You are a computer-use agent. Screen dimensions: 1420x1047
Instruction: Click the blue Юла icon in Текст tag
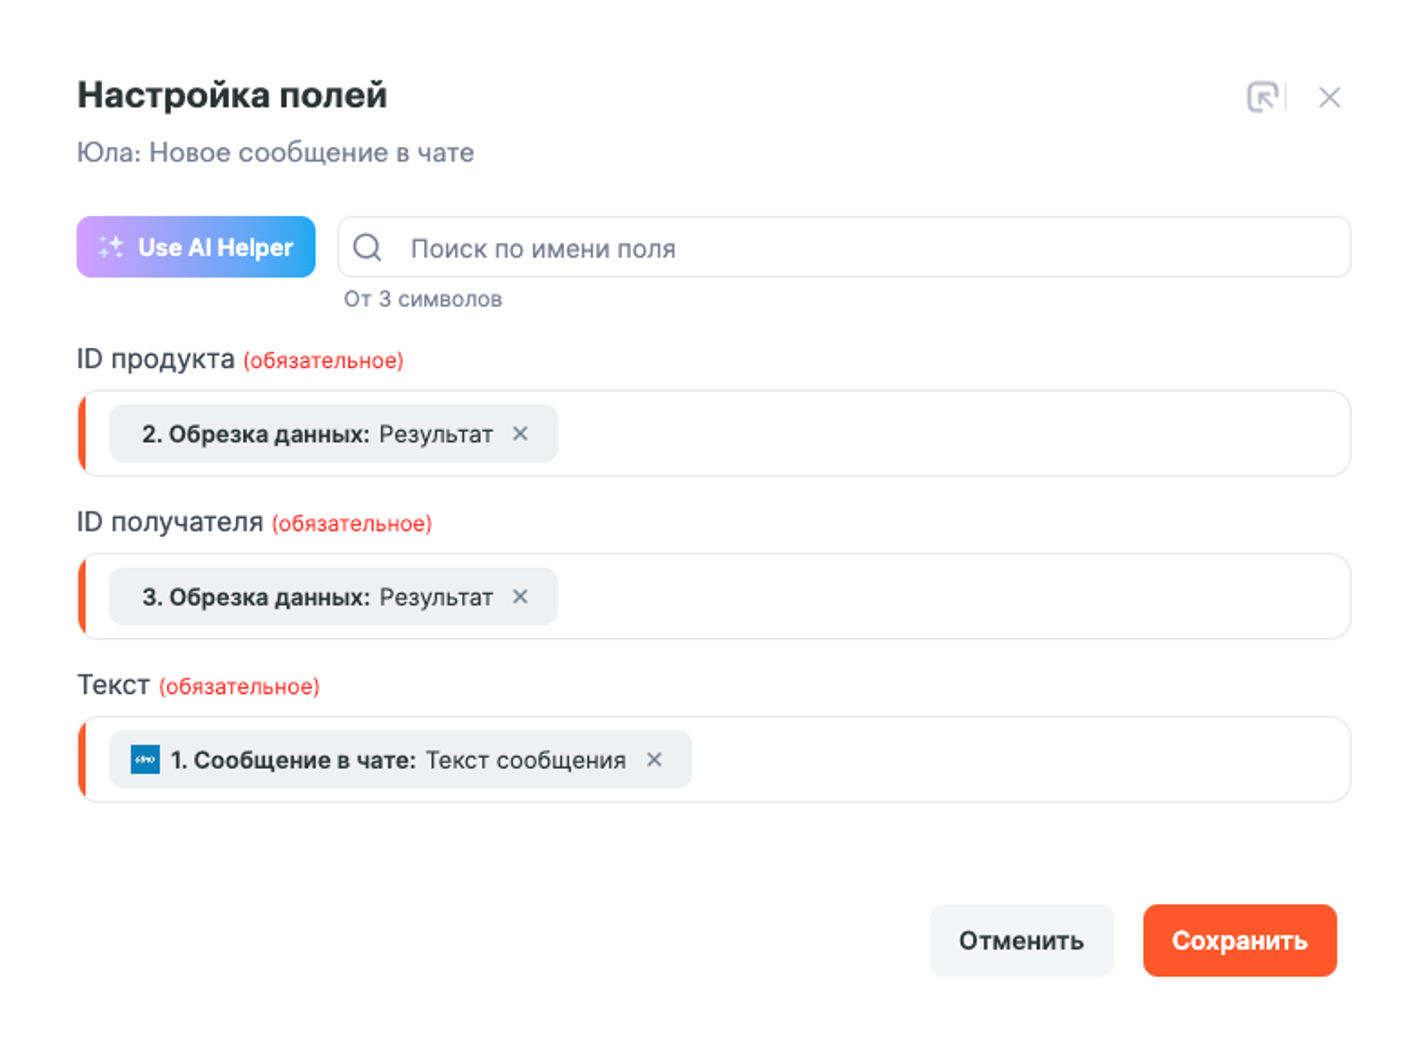pyautogui.click(x=146, y=760)
